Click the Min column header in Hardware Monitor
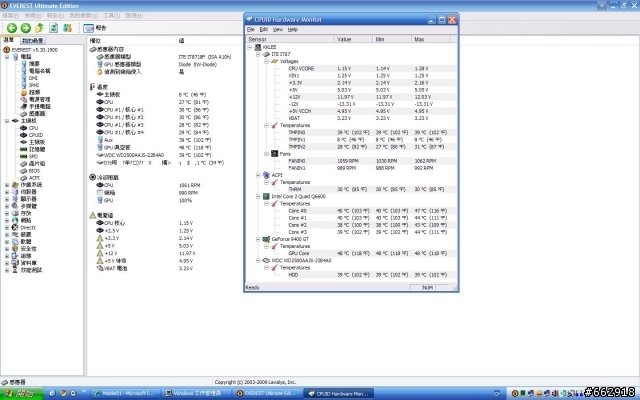640x400 pixels. tap(392, 39)
